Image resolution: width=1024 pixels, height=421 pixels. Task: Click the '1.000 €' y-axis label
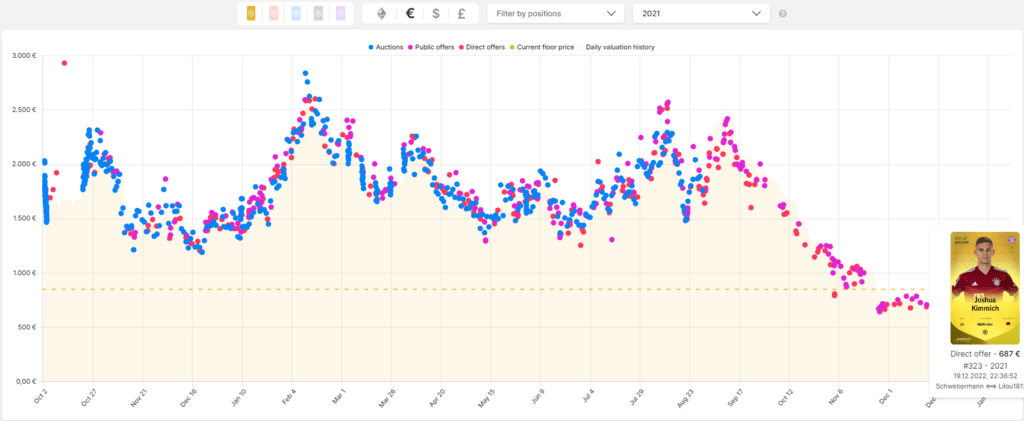24,273
